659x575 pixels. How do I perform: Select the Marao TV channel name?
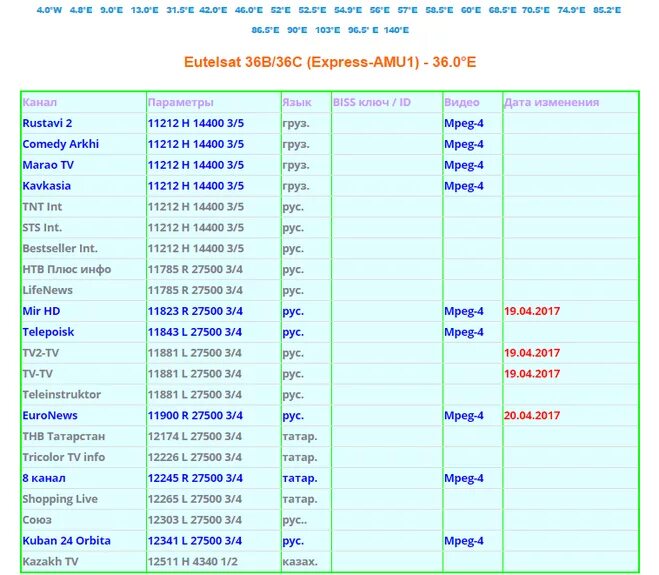point(48,165)
